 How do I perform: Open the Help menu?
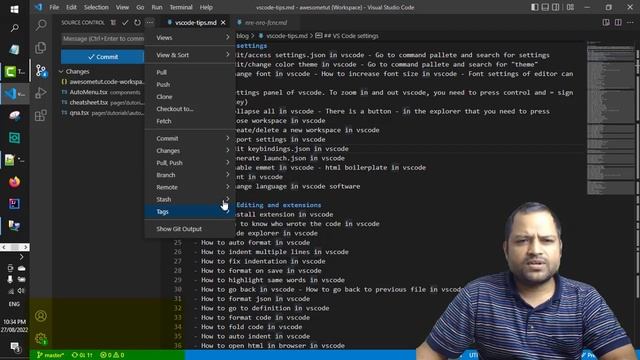coord(206,7)
